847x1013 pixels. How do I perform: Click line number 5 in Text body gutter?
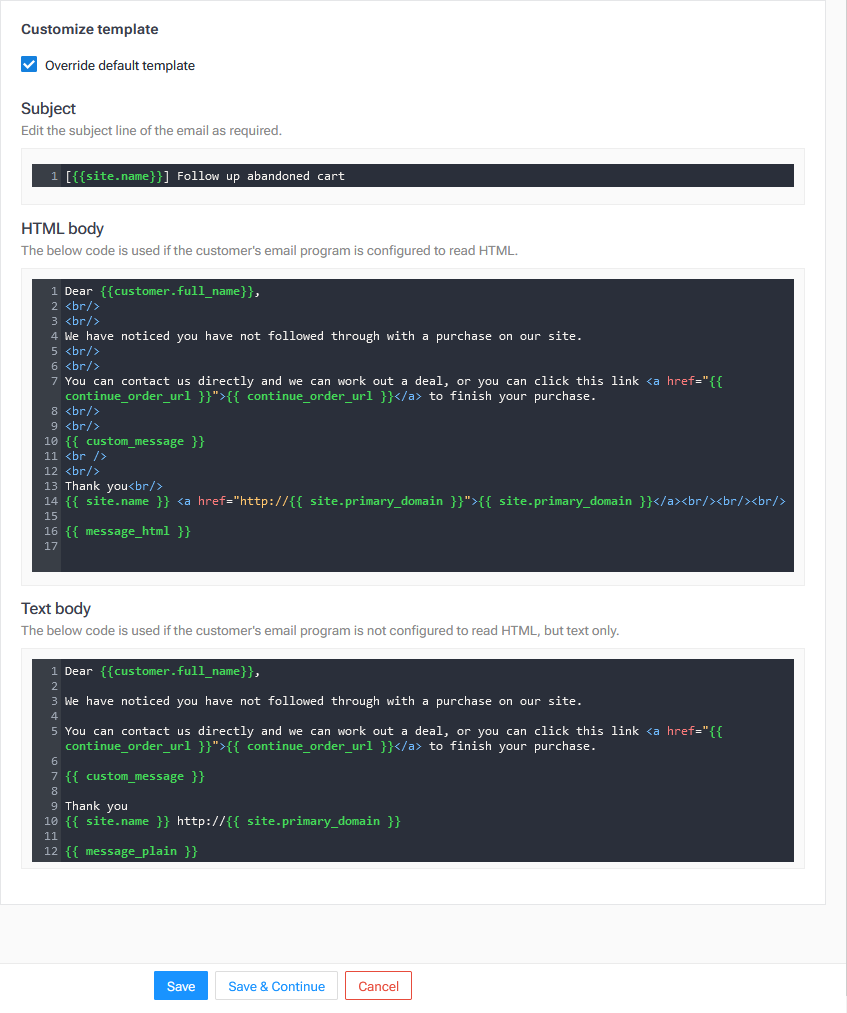54,731
